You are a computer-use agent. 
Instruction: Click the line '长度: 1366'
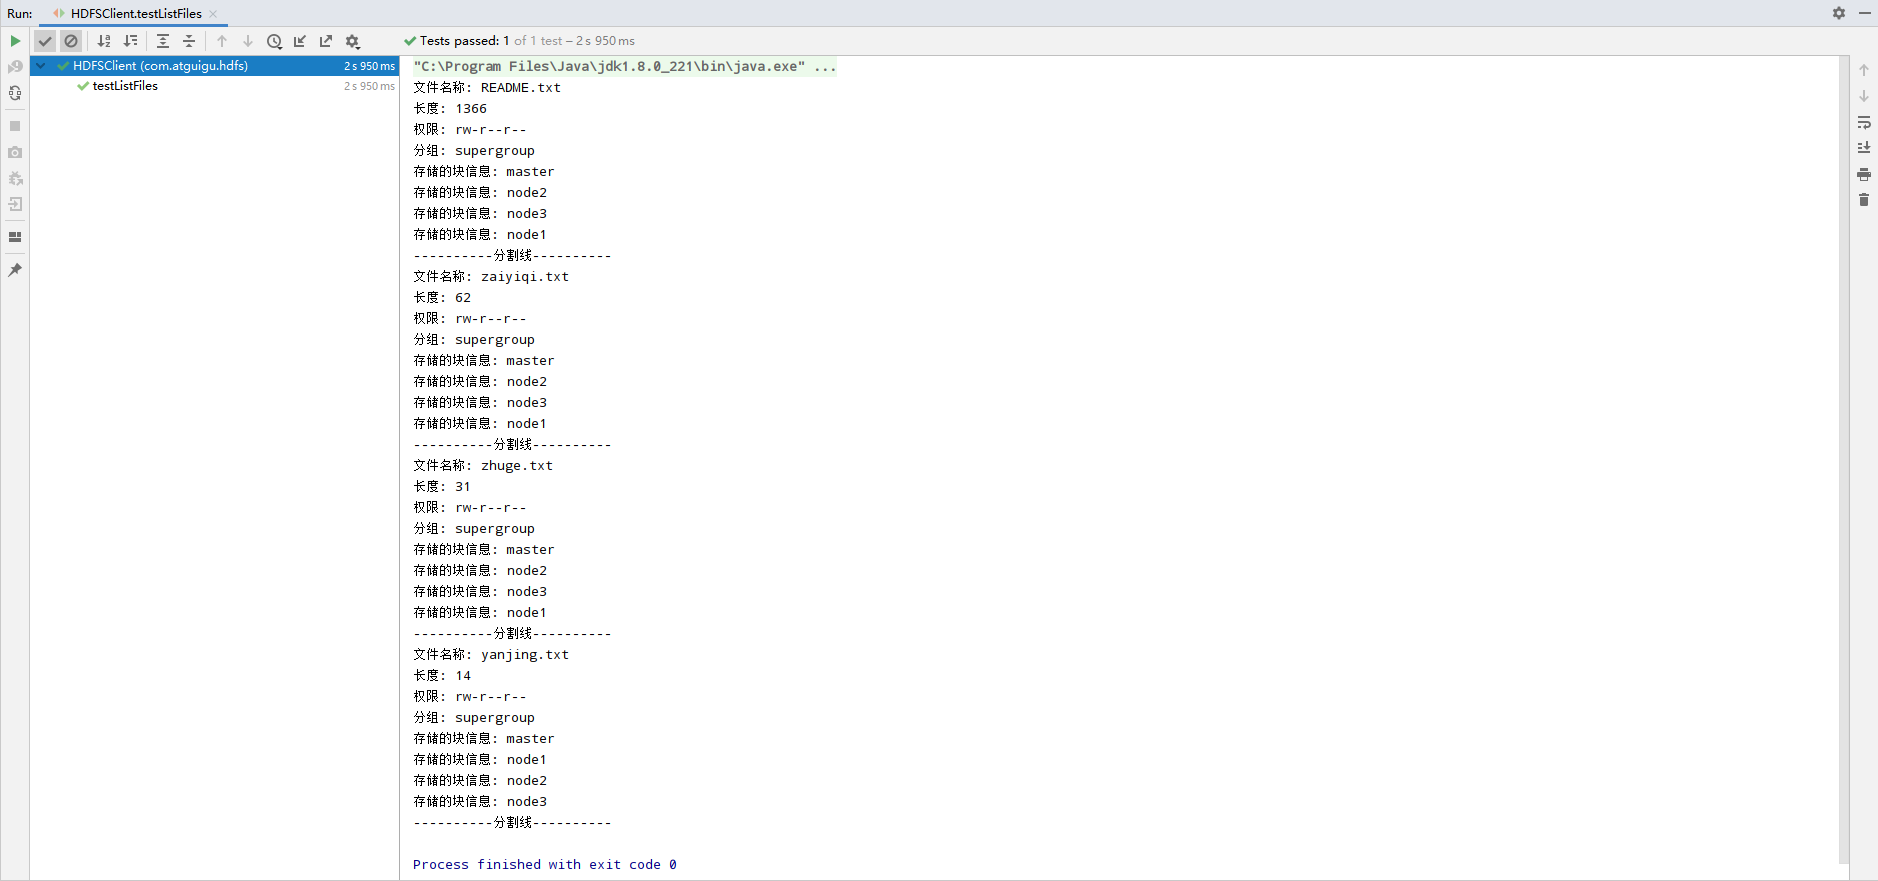tap(450, 109)
